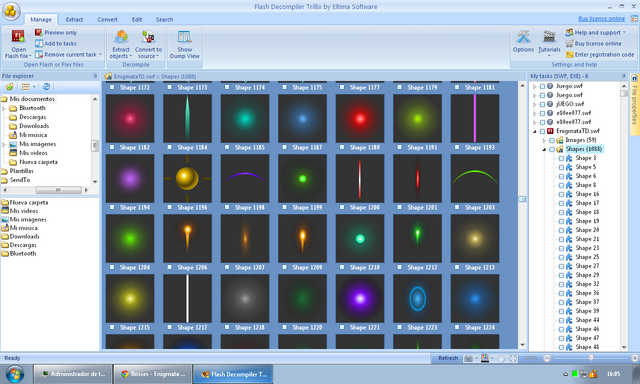Open Administrador de t... taskbar button
This screenshot has height=384, width=640.
point(73,374)
